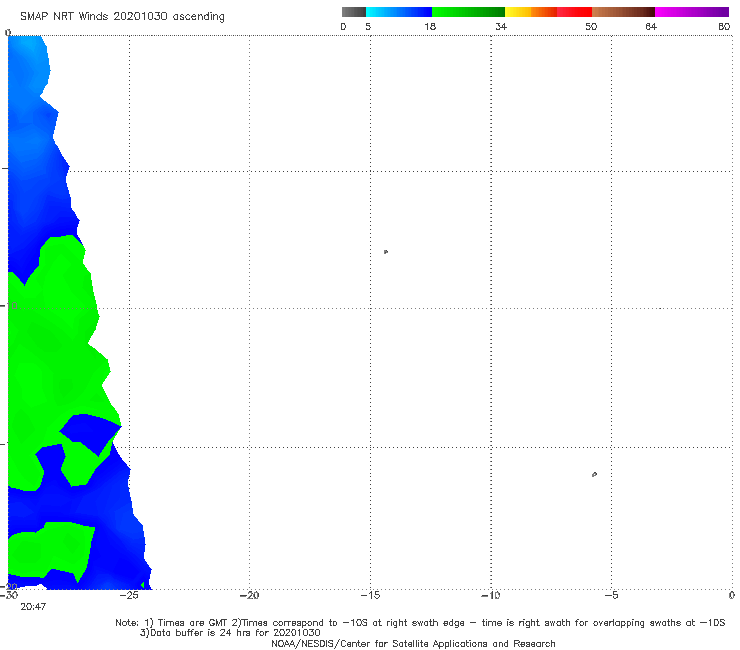
Task: Click the small island outline near -5 longitude
Action: click(594, 474)
